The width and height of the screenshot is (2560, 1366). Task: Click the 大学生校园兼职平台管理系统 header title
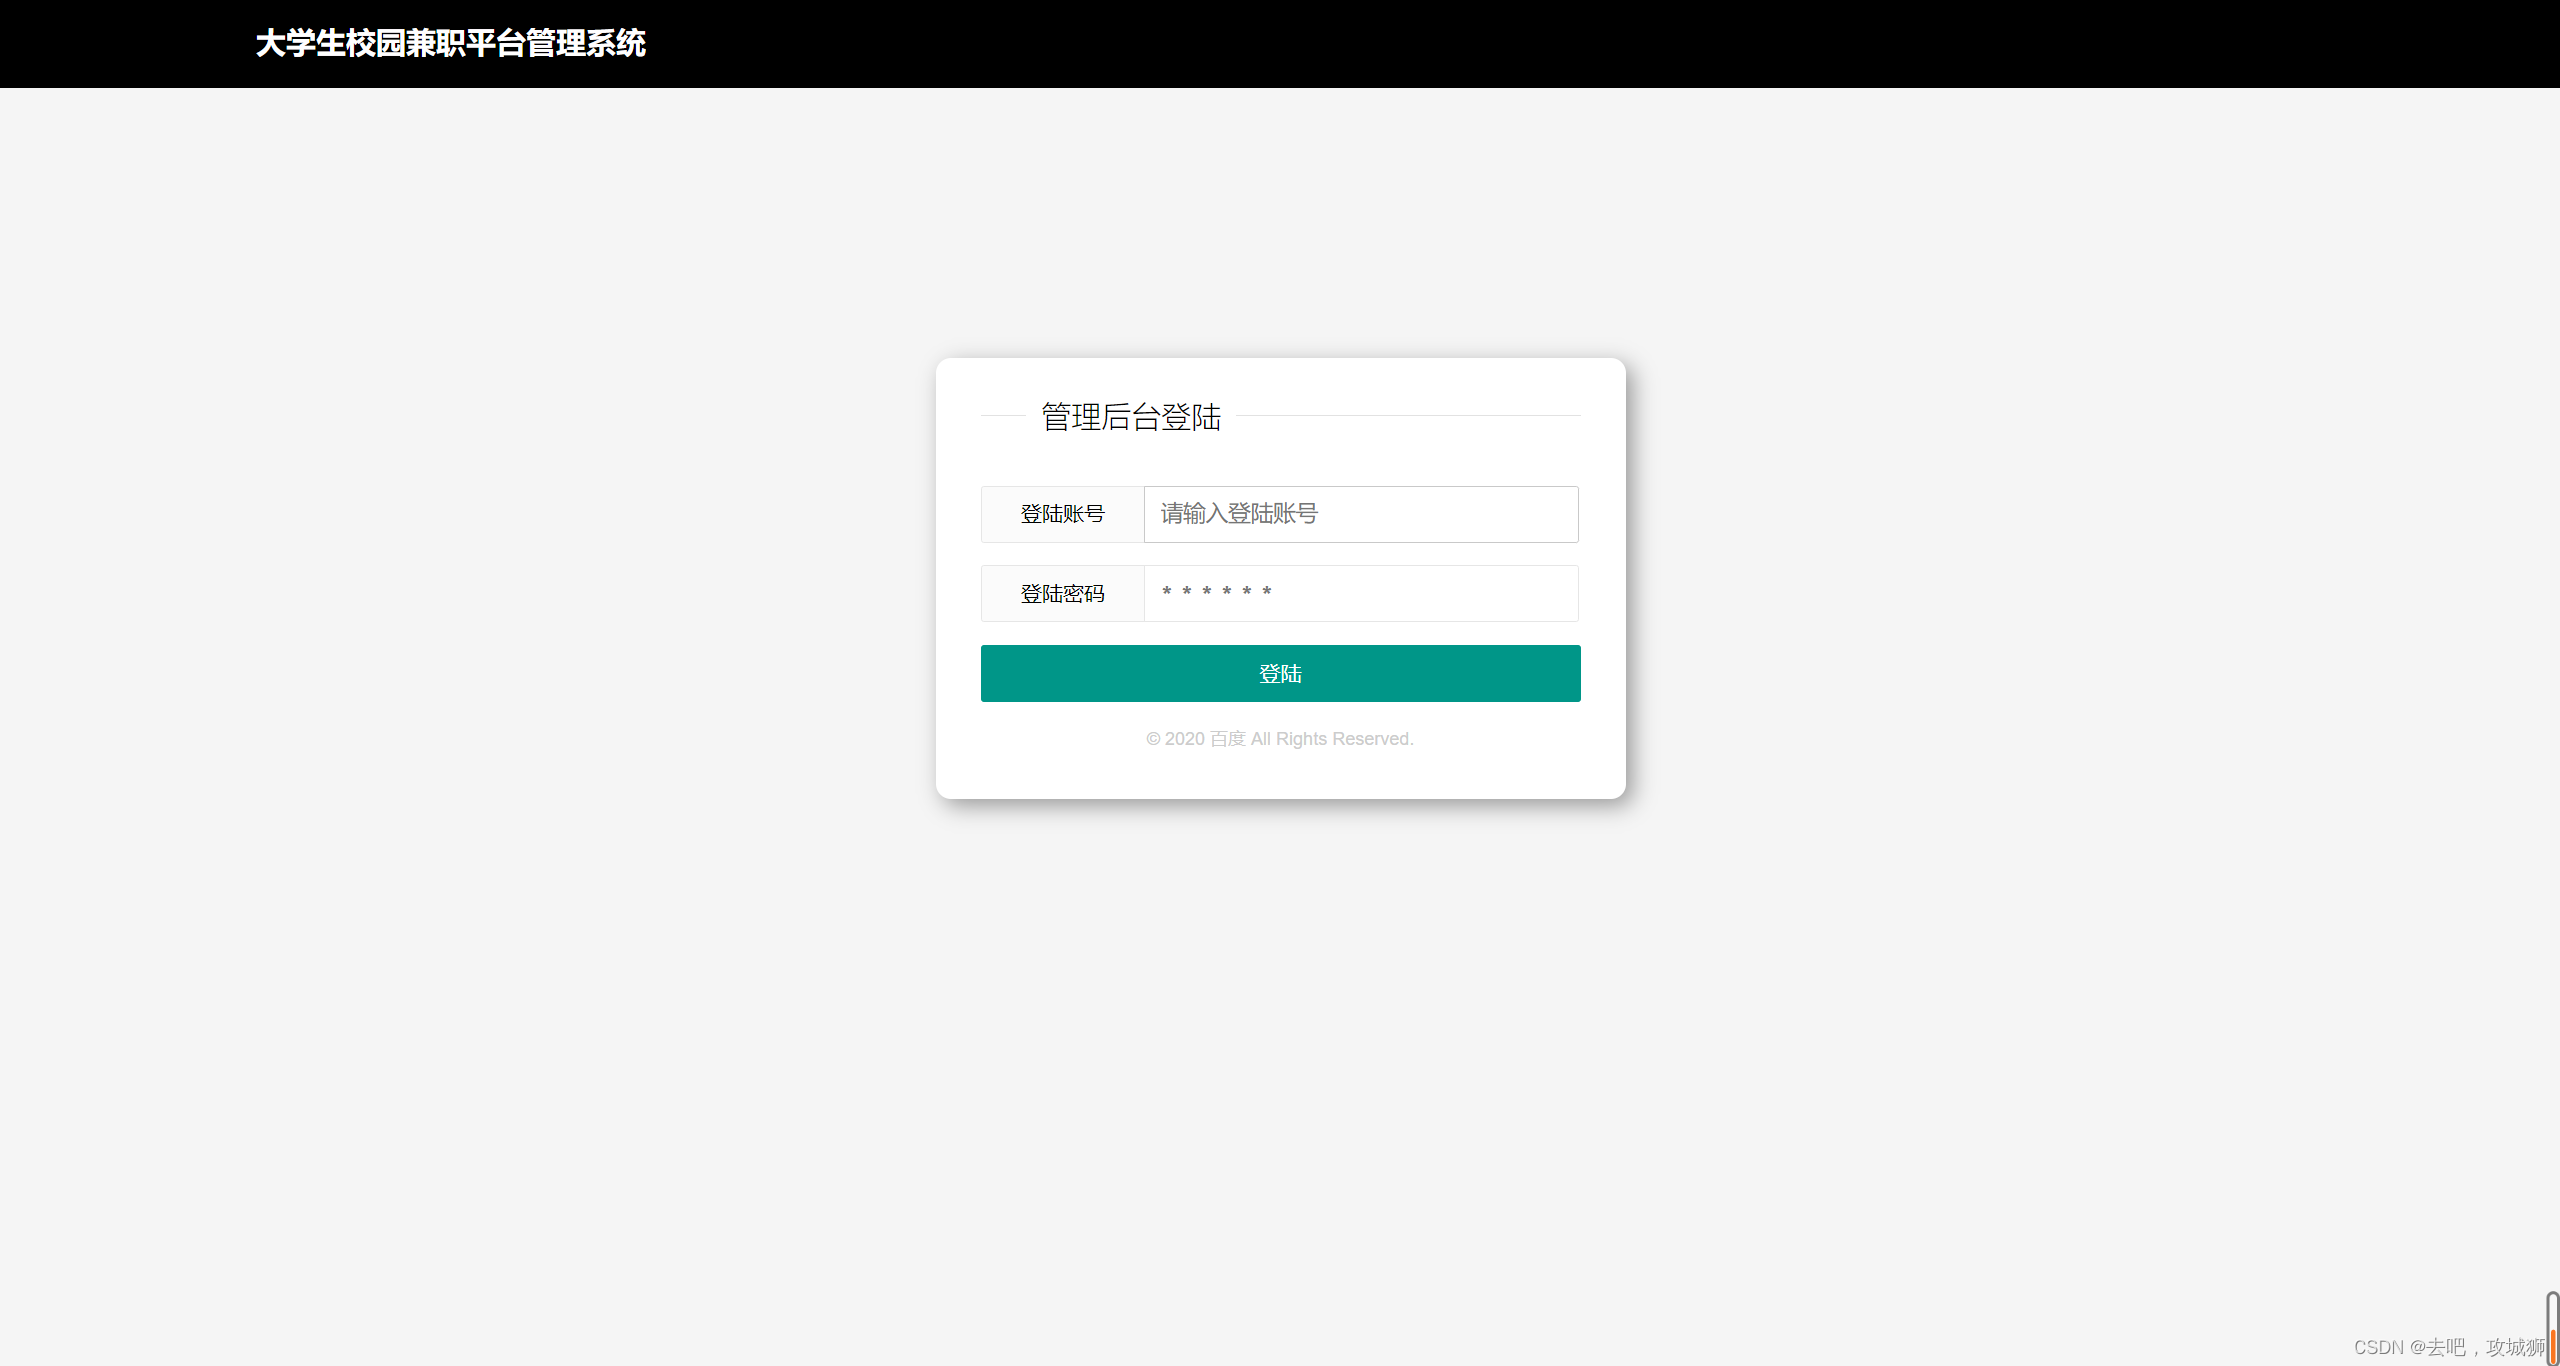click(450, 43)
